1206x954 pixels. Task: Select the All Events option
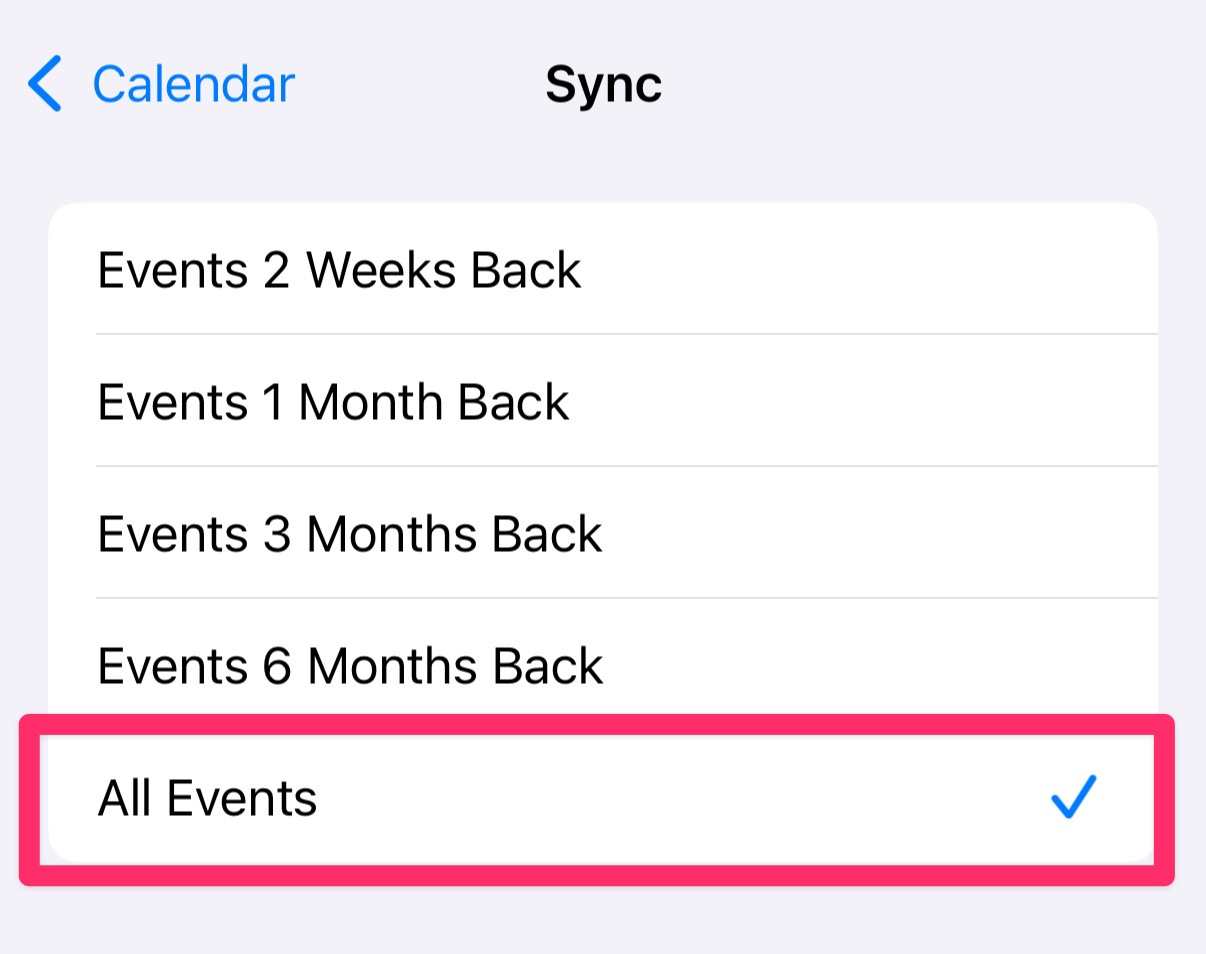[207, 798]
